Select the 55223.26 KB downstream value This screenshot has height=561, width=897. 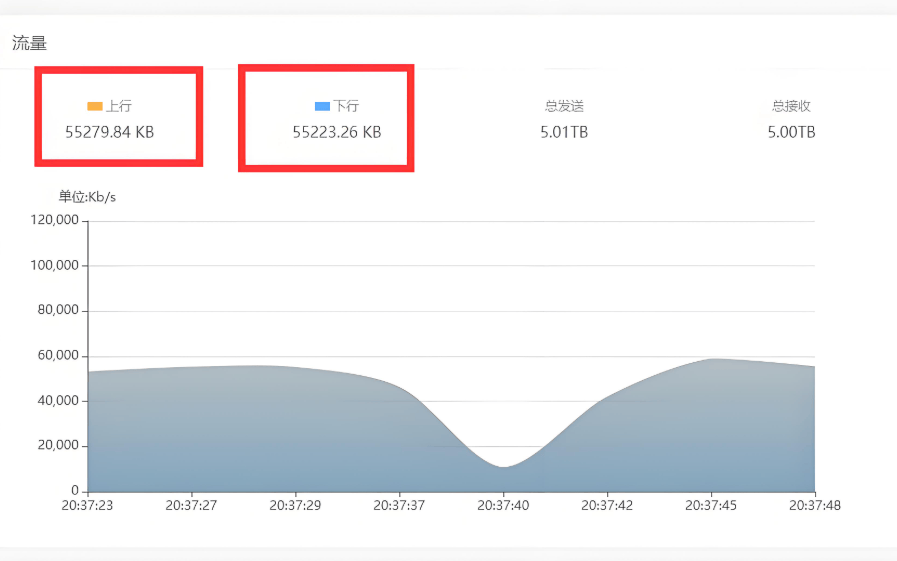pyautogui.click(x=337, y=132)
